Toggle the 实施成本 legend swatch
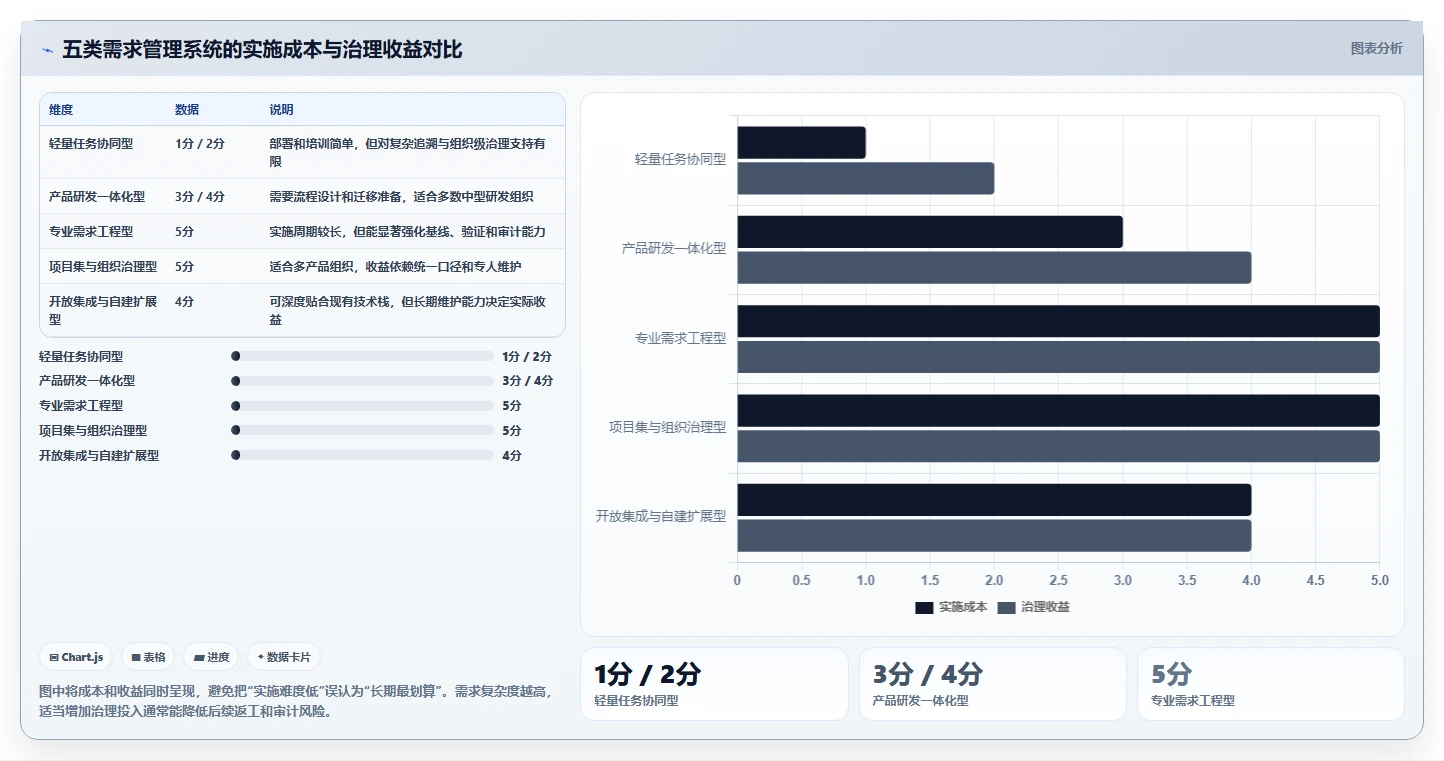The height and width of the screenshot is (761, 1444). coord(924,607)
